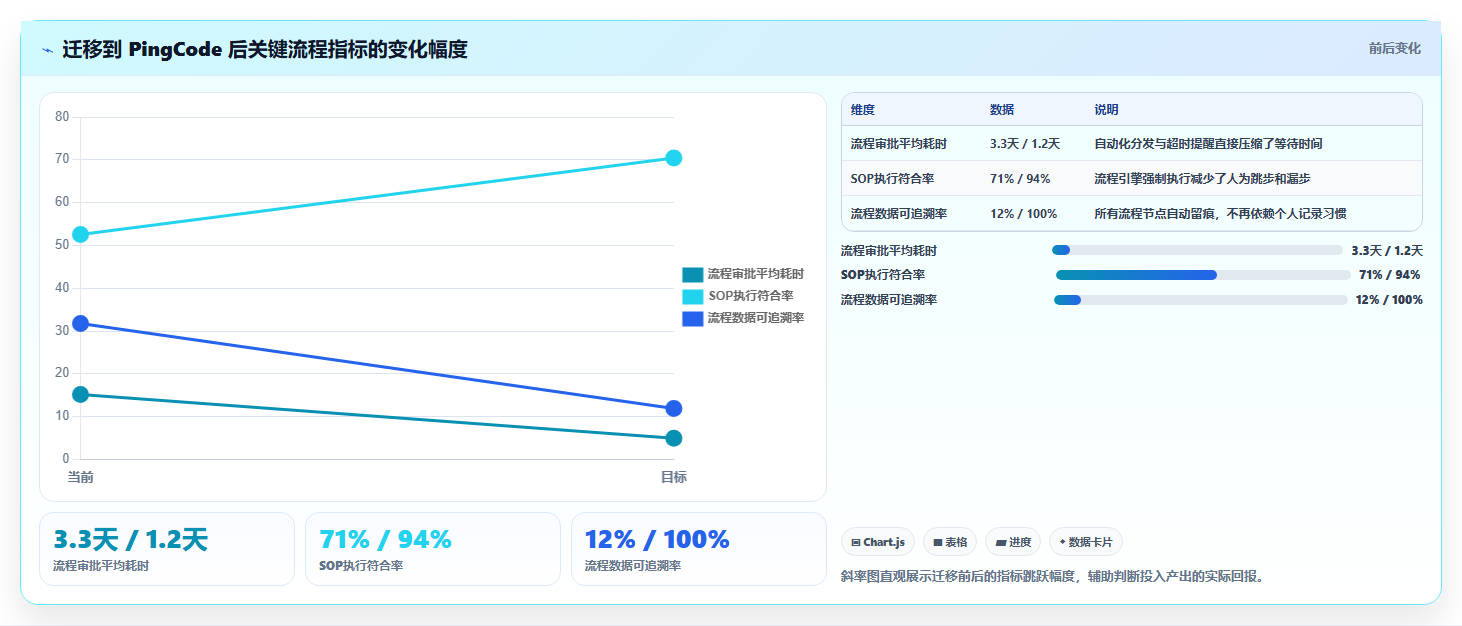This screenshot has width=1462, height=626.
Task: Click the SOP执行符合率 point at 目标
Action: (x=674, y=158)
